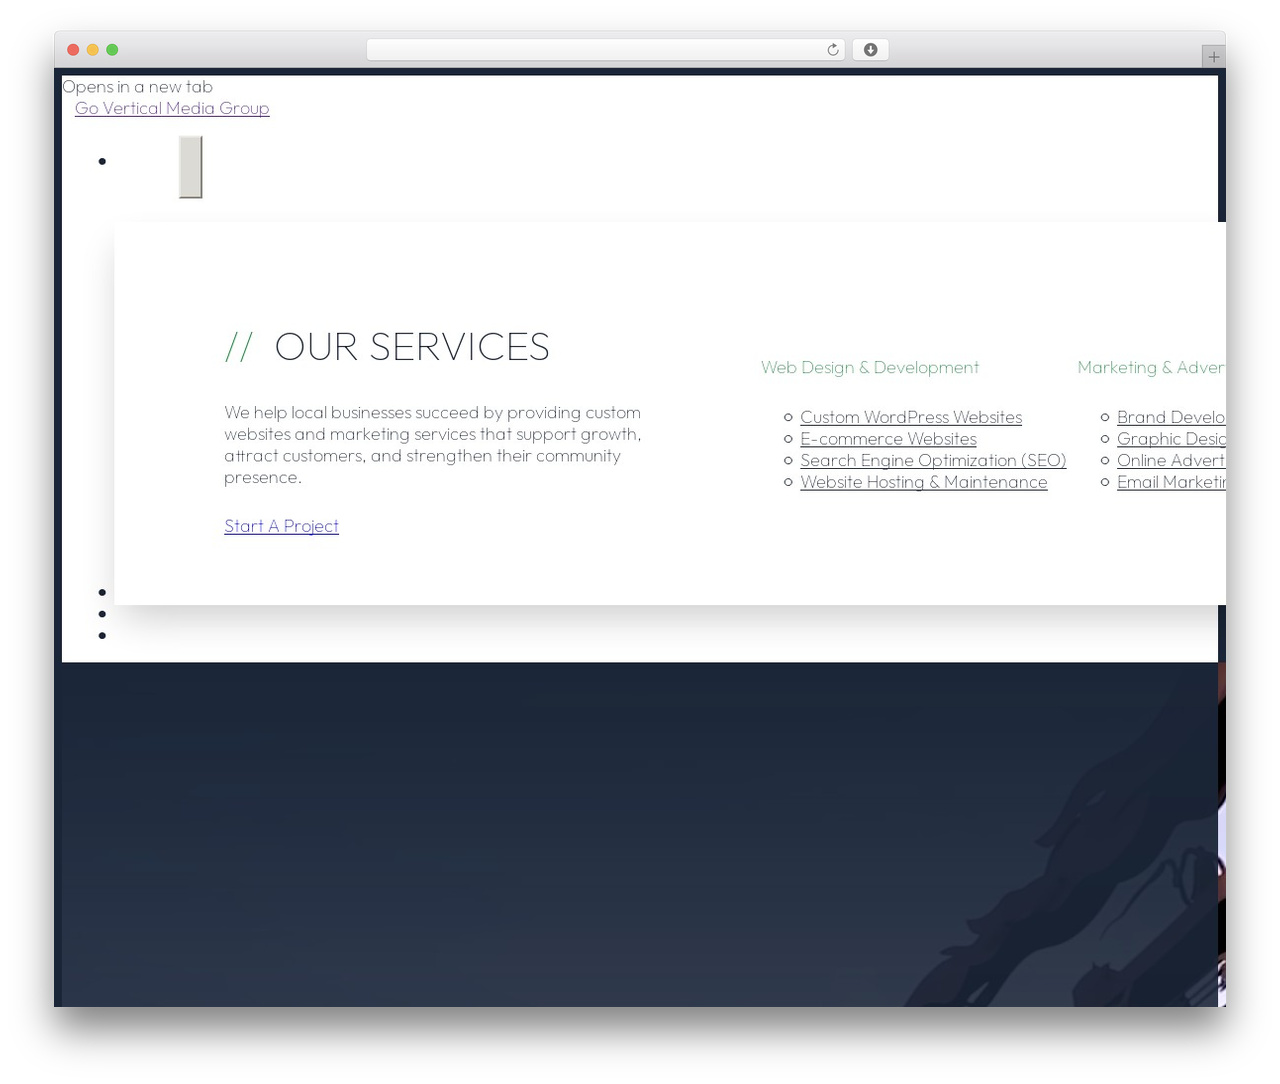Viewport: 1280px width, 1084px height.
Task: Click the red close window button
Action: [x=73, y=50]
